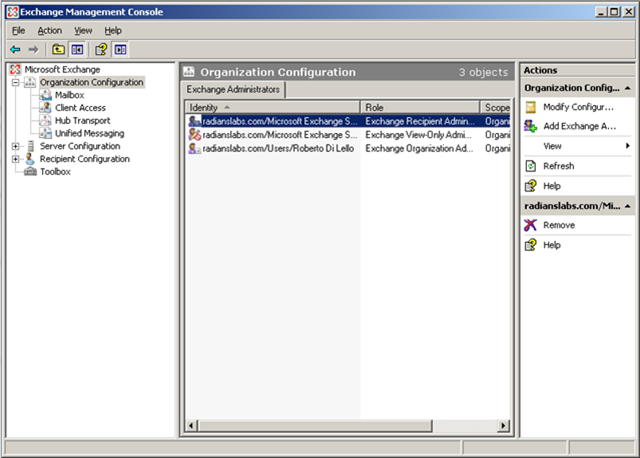This screenshot has width=640, height=458.
Task: Click the Up One Level toolbar icon
Action: tap(58, 49)
